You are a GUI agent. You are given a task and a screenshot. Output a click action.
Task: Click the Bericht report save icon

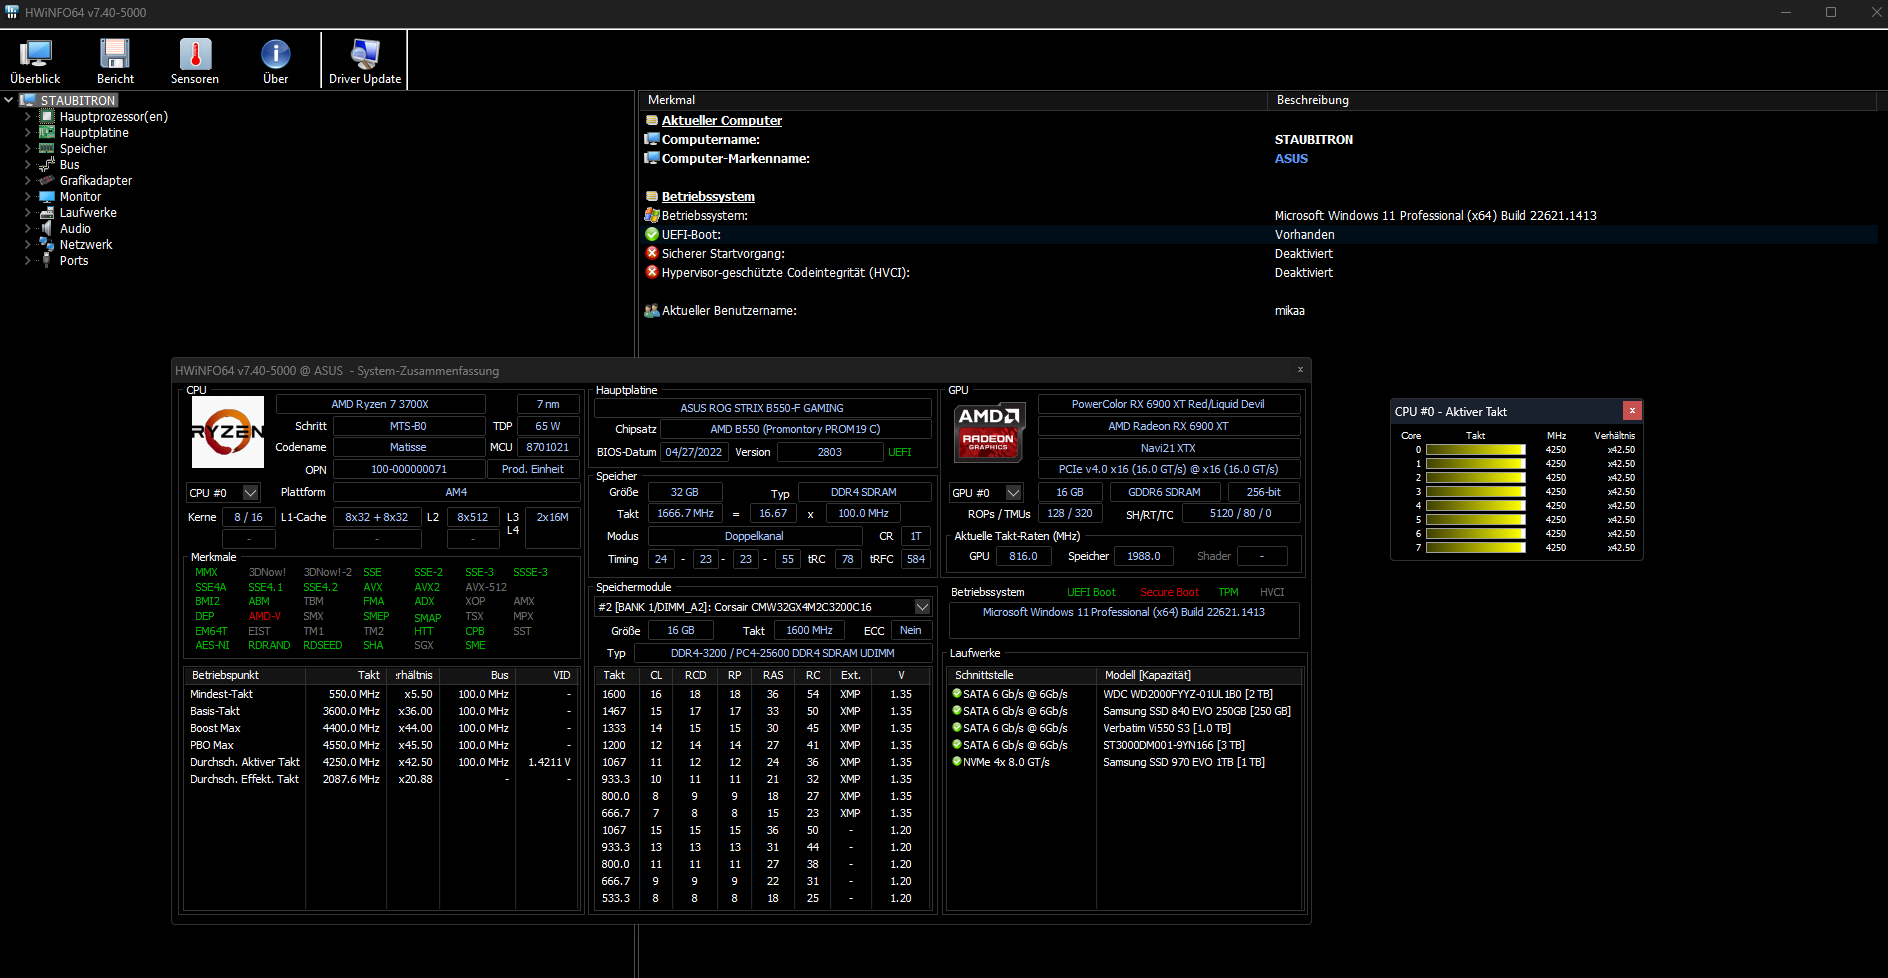[115, 54]
